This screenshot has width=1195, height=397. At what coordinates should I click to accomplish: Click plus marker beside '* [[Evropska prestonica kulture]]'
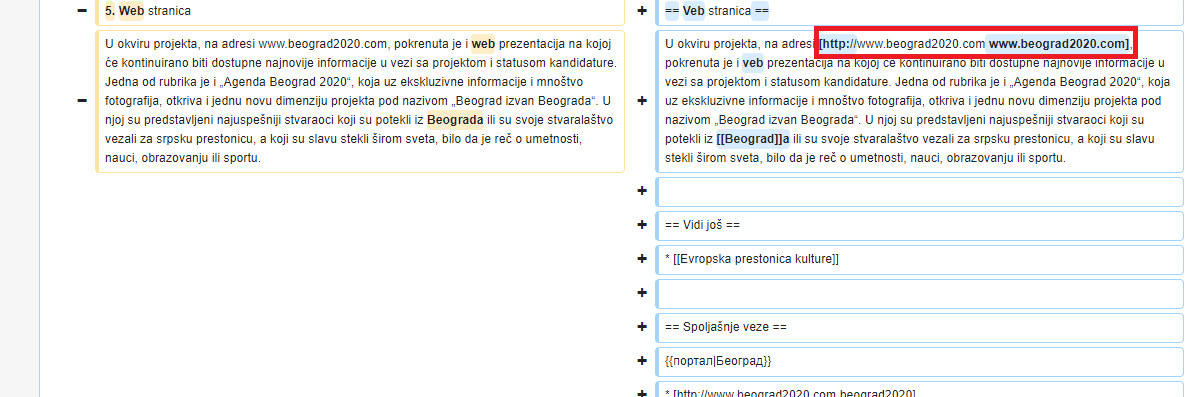tap(642, 259)
